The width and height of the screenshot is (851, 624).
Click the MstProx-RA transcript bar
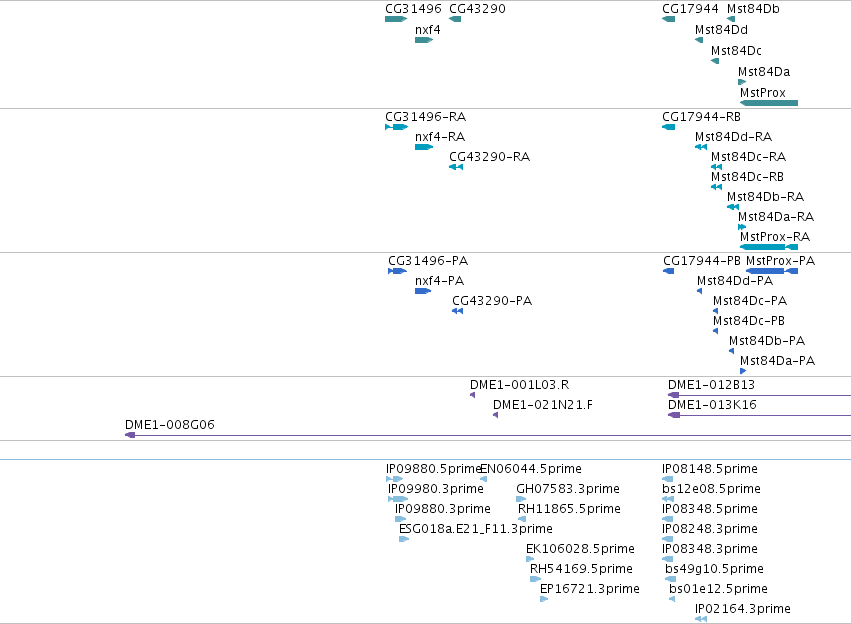pos(769,247)
